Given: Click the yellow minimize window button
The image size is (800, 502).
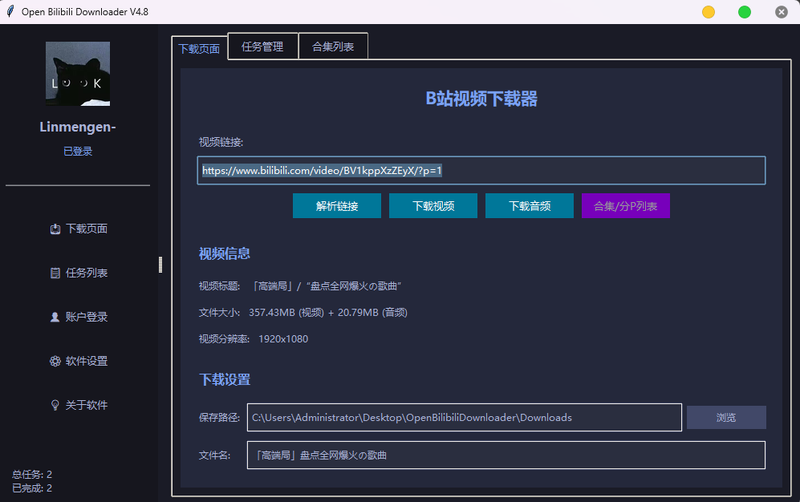Looking at the screenshot, I should point(708,12).
